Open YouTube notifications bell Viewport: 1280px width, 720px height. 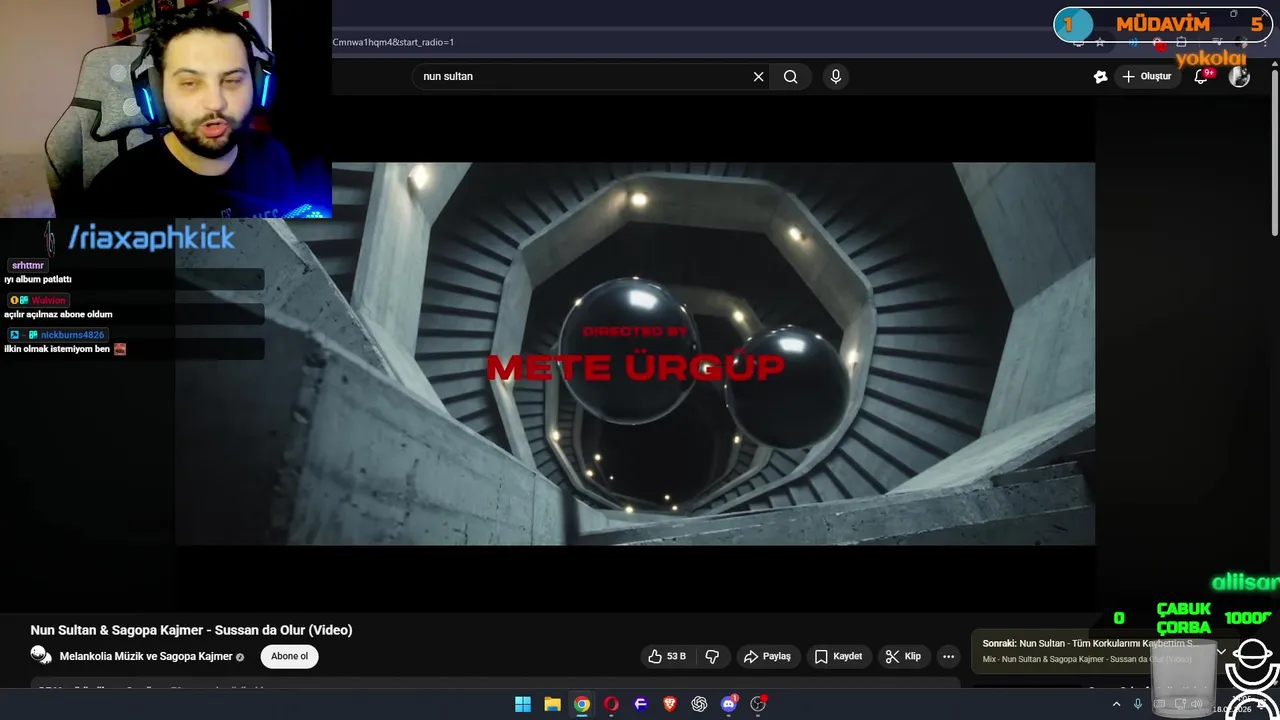point(1202,77)
